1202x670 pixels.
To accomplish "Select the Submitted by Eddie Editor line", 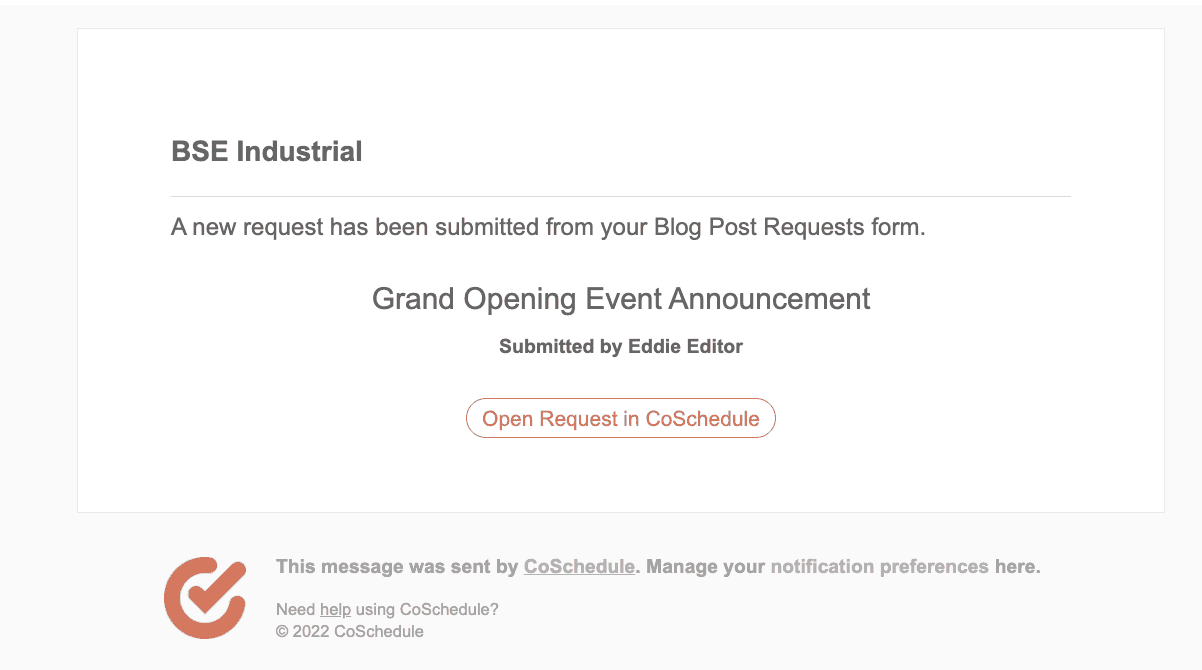I will pyautogui.click(x=620, y=346).
